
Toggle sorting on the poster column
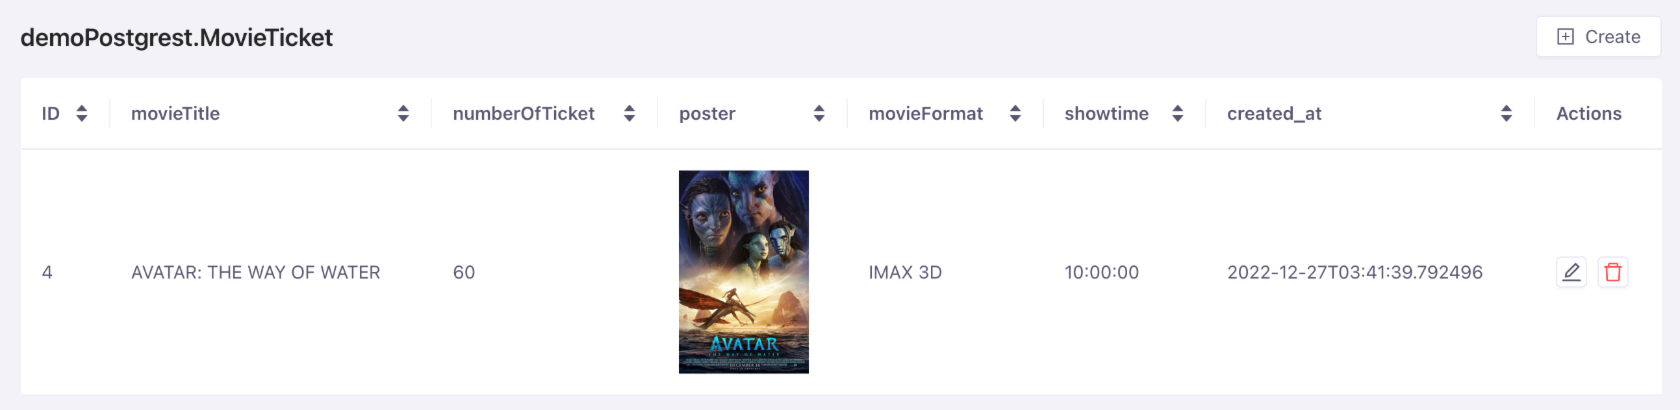click(x=819, y=114)
